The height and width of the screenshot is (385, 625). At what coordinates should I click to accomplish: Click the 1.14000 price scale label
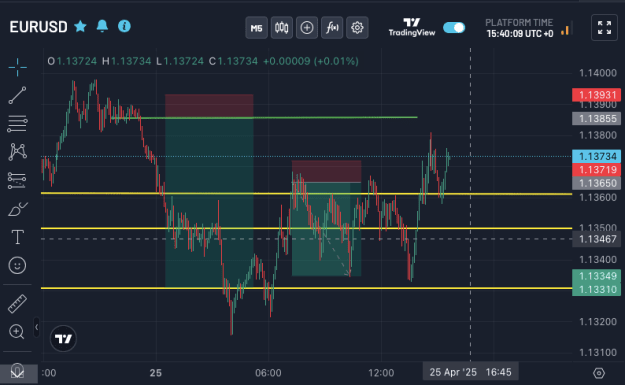pos(597,73)
